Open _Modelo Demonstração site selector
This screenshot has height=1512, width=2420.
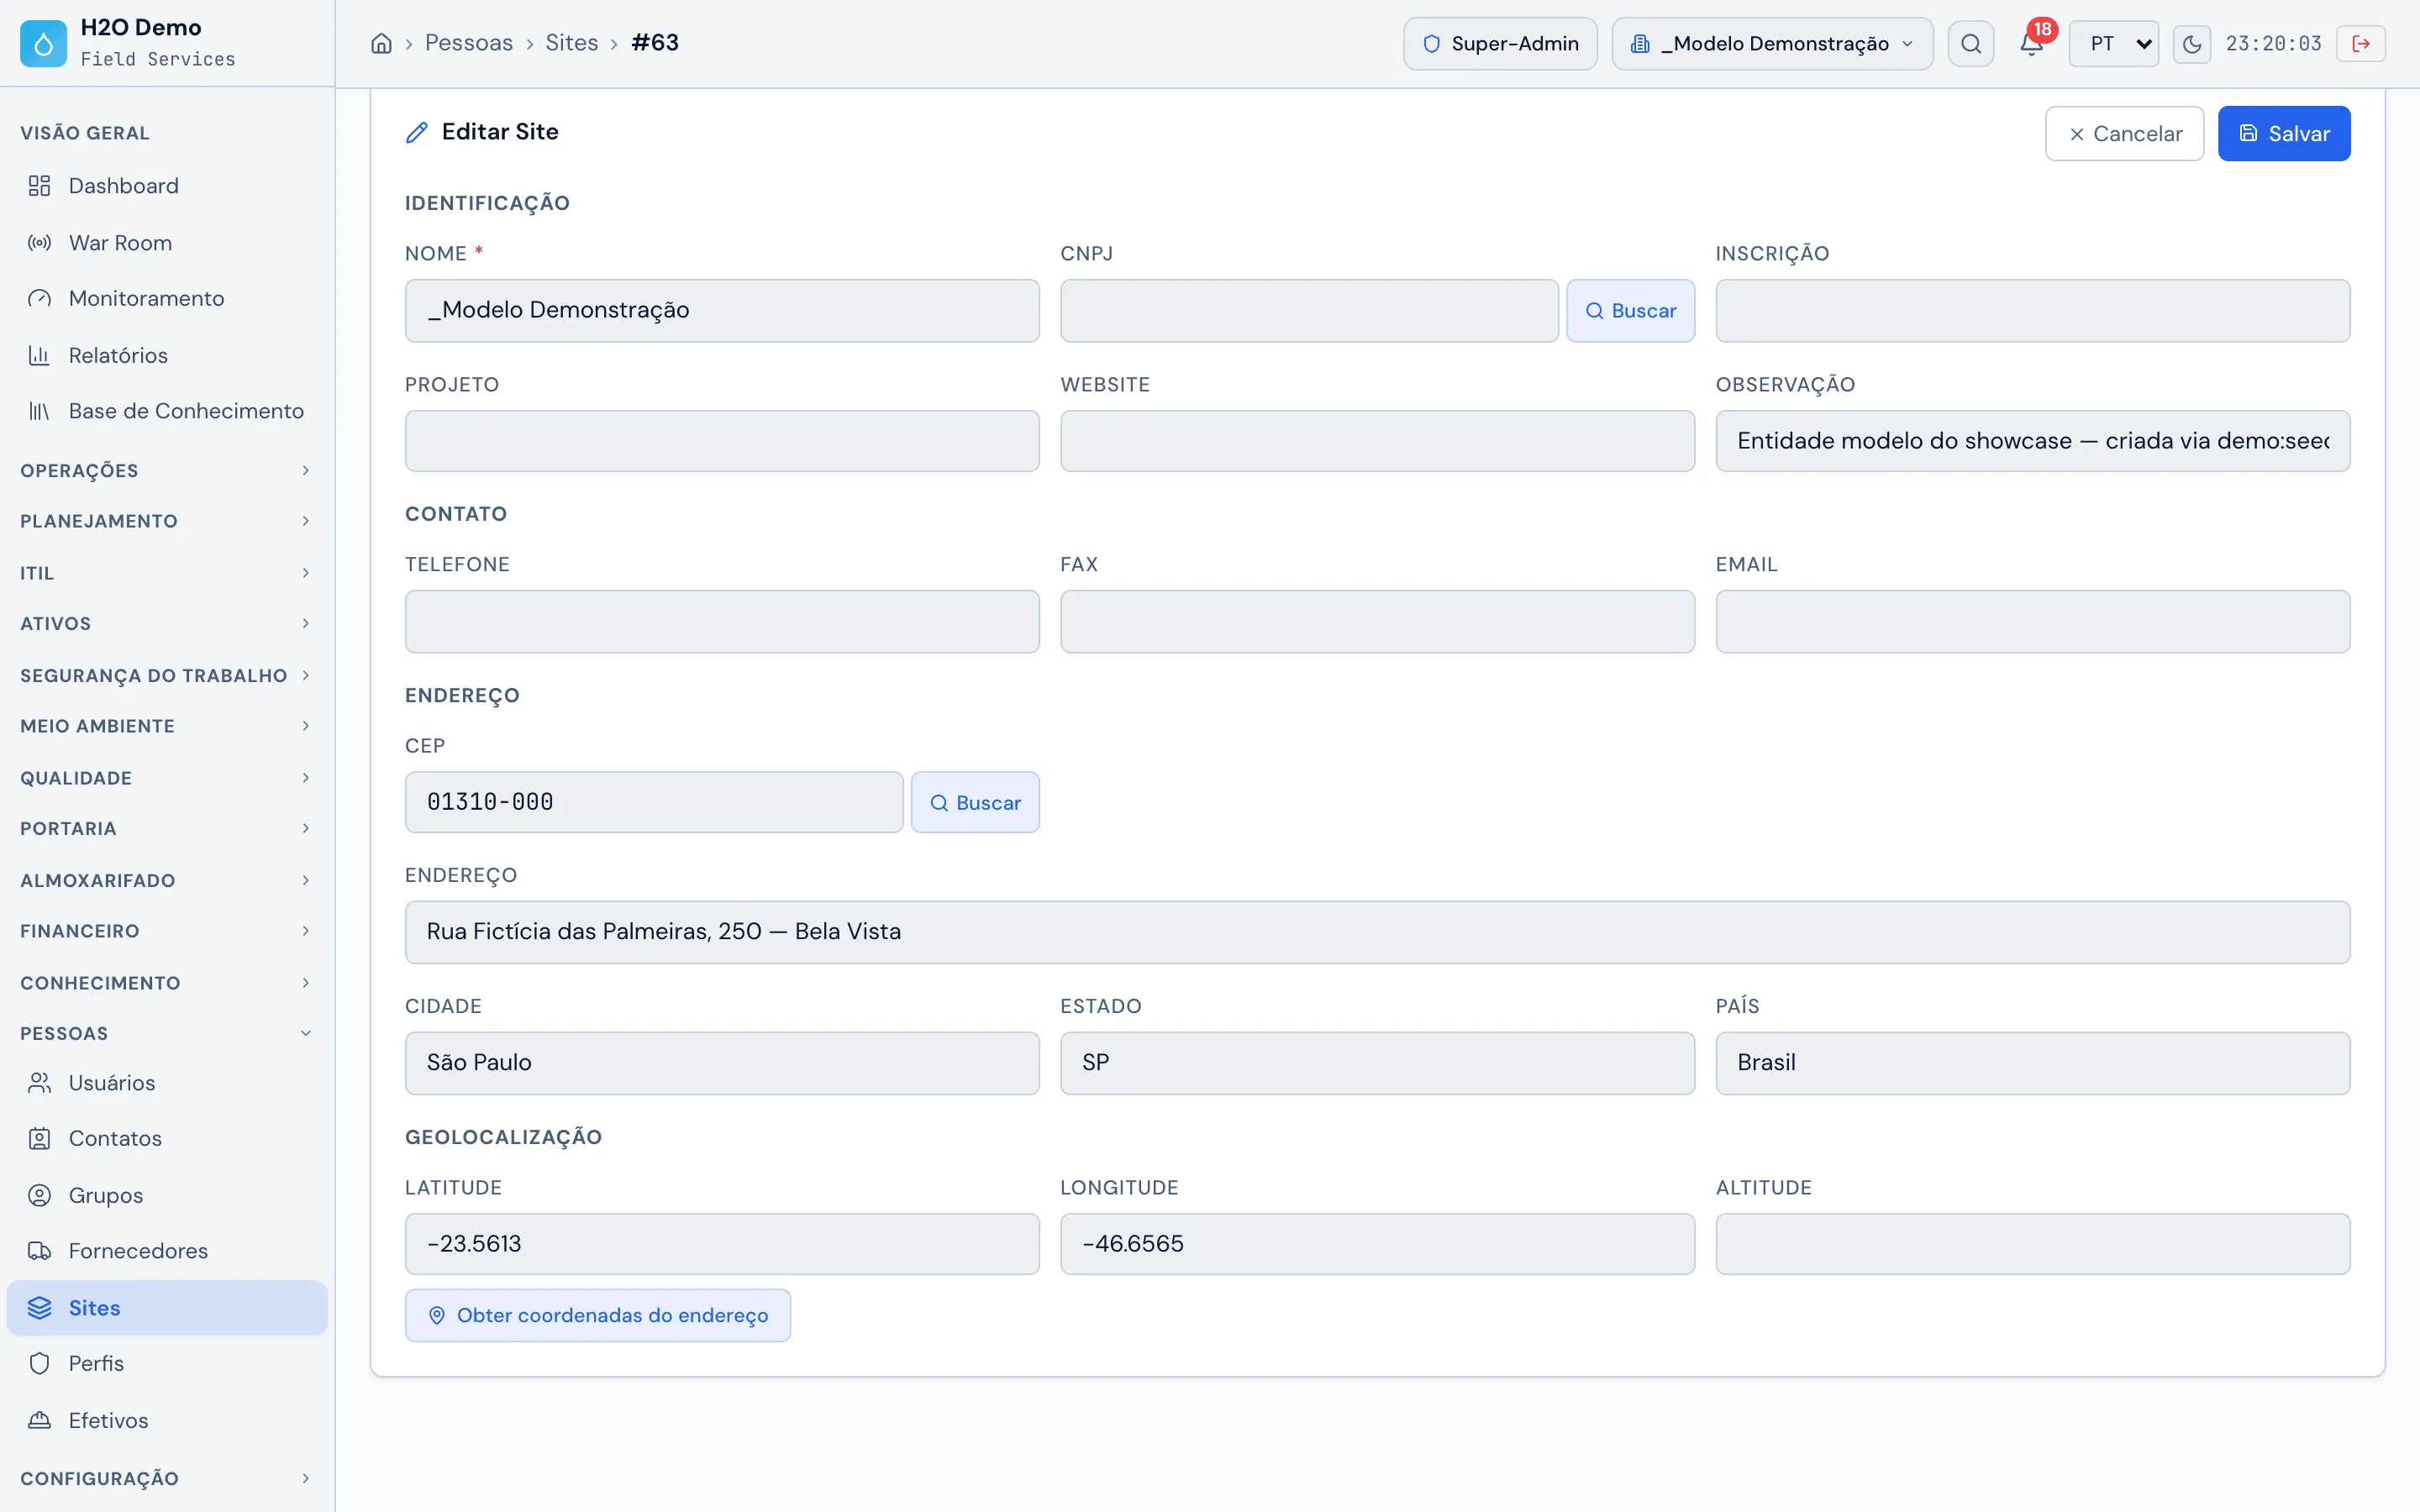[x=1772, y=44]
